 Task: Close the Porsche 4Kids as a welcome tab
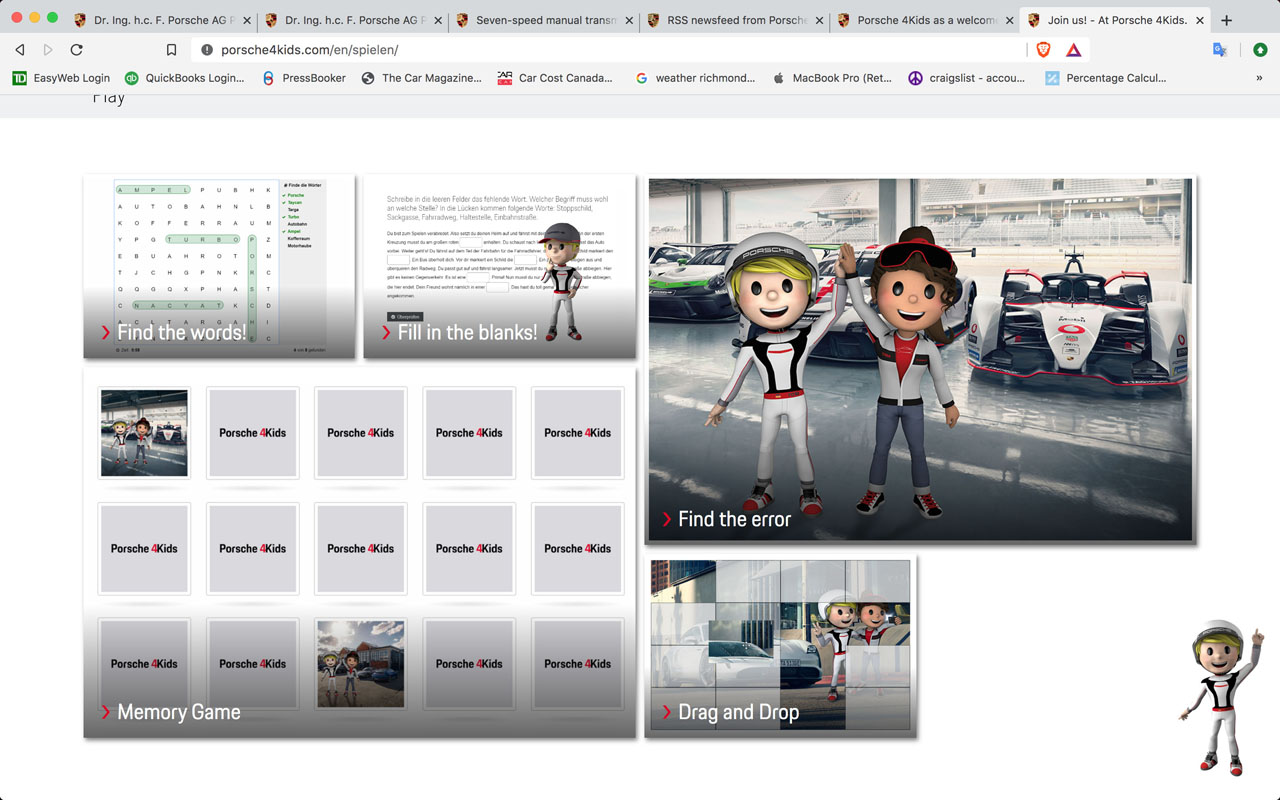[x=1010, y=20]
